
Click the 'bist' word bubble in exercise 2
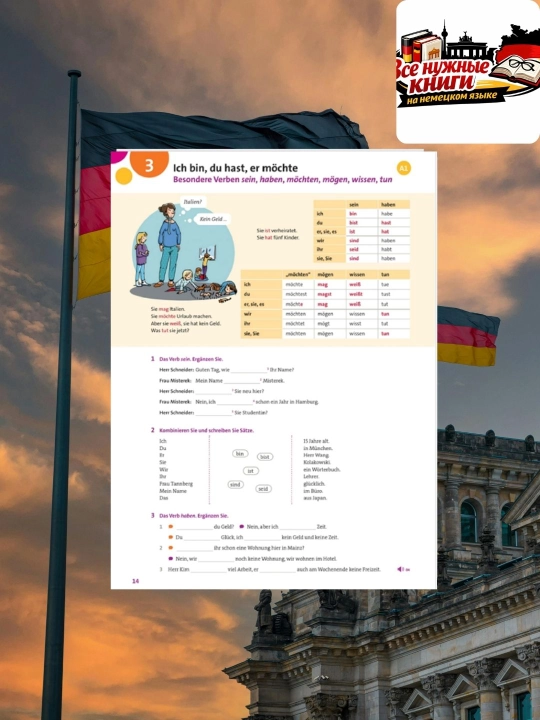(x=265, y=457)
